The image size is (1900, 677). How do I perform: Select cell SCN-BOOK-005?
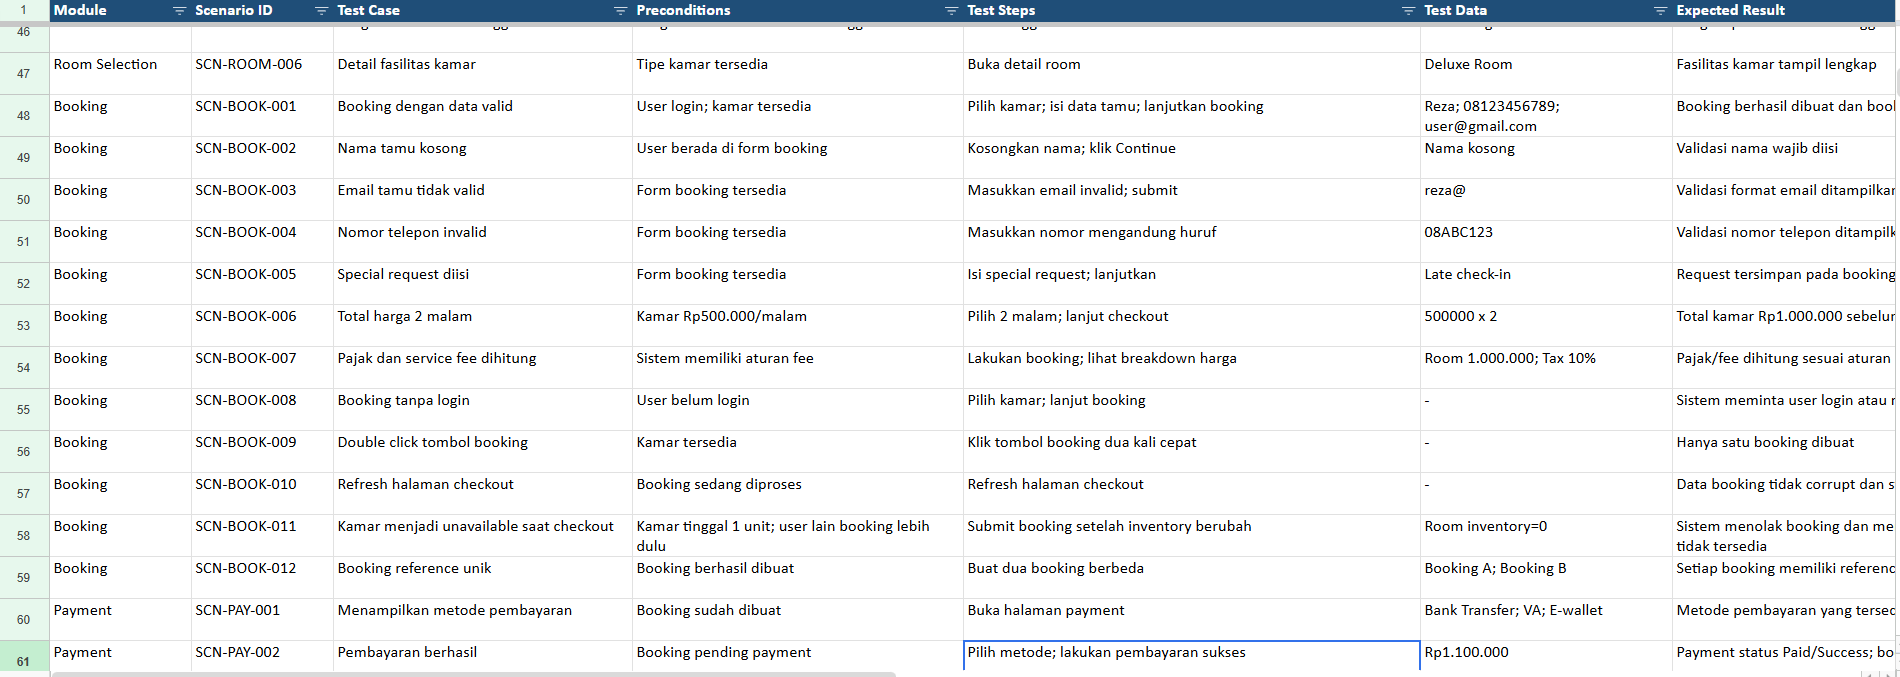(262, 284)
